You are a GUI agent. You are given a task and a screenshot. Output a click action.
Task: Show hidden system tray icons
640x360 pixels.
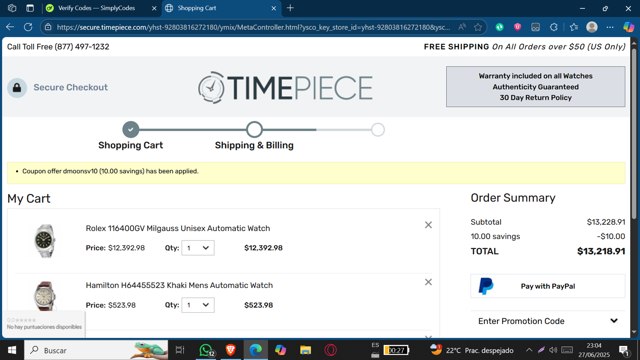[529, 350]
